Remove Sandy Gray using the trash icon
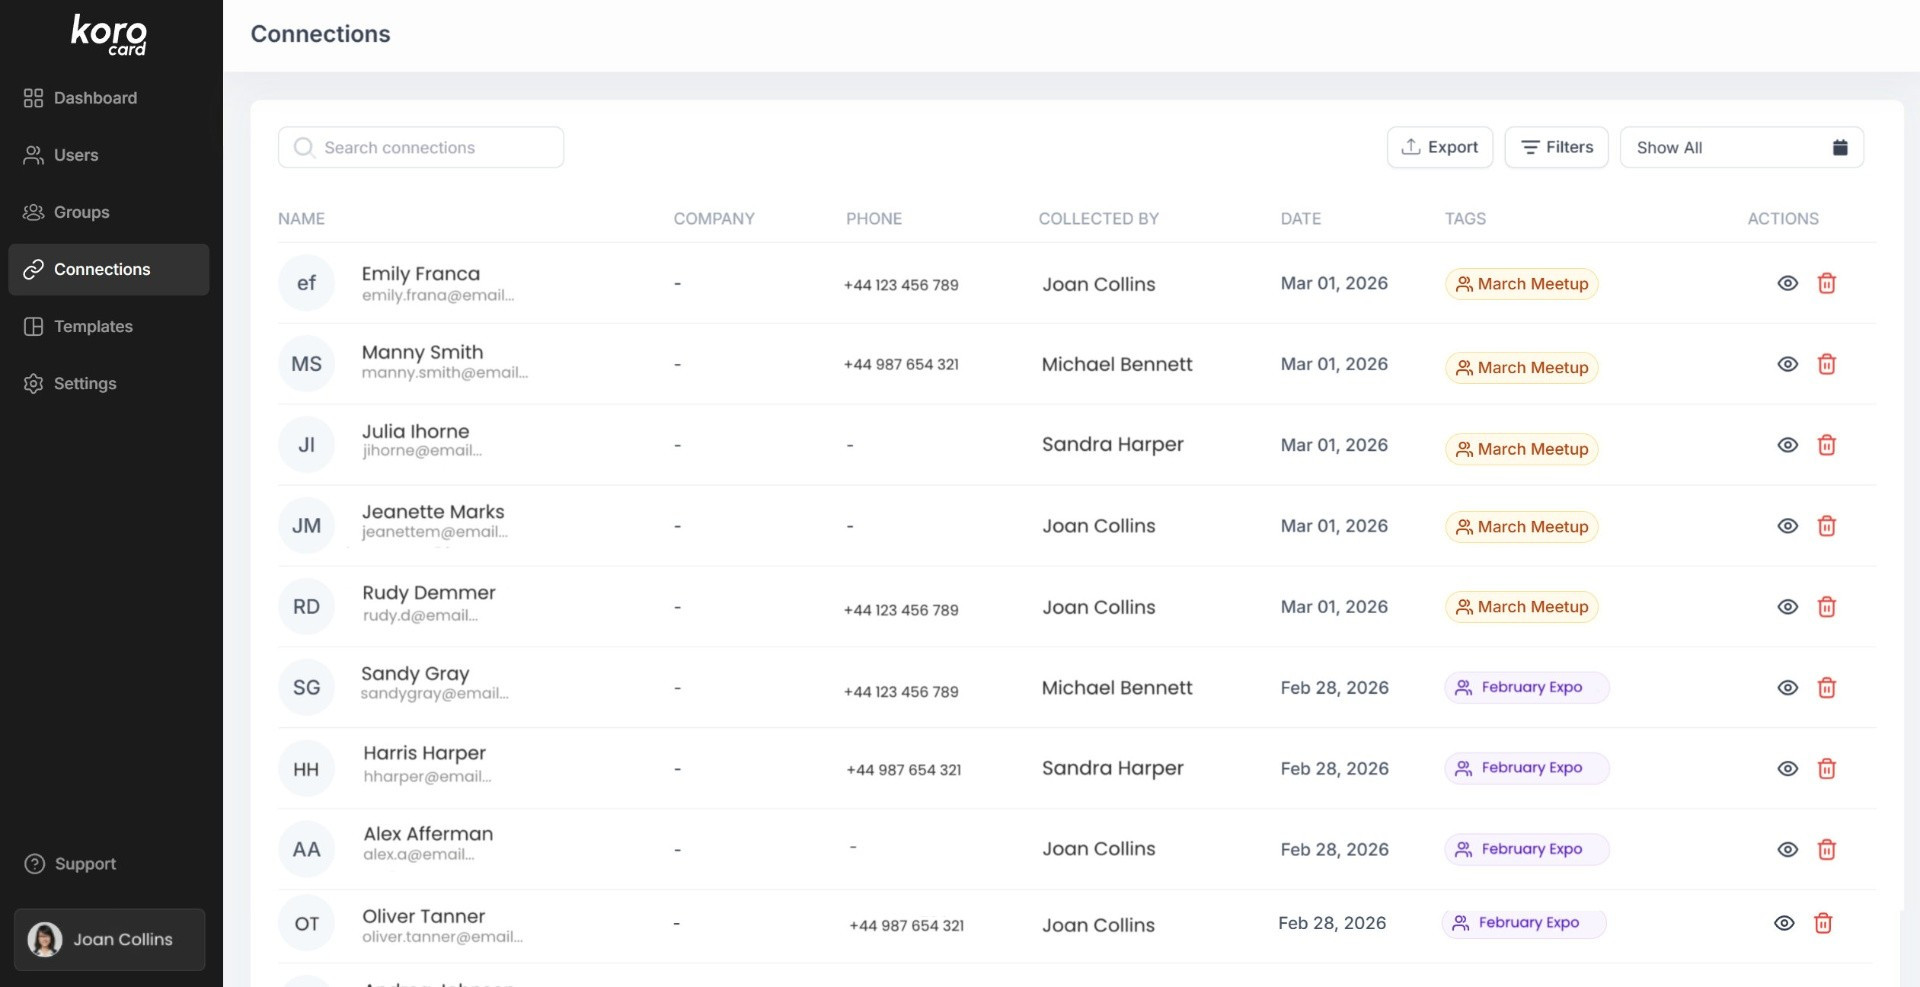This screenshot has height=987, width=1920. click(1826, 688)
